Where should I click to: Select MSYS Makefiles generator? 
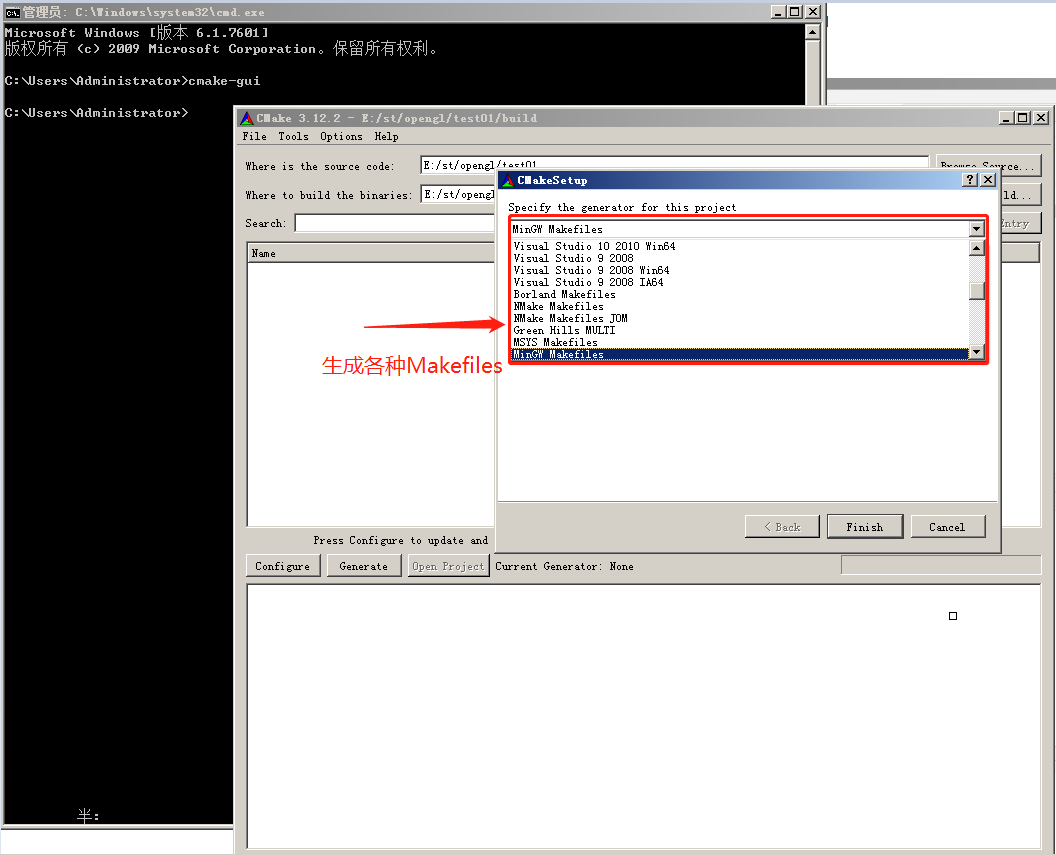point(739,343)
